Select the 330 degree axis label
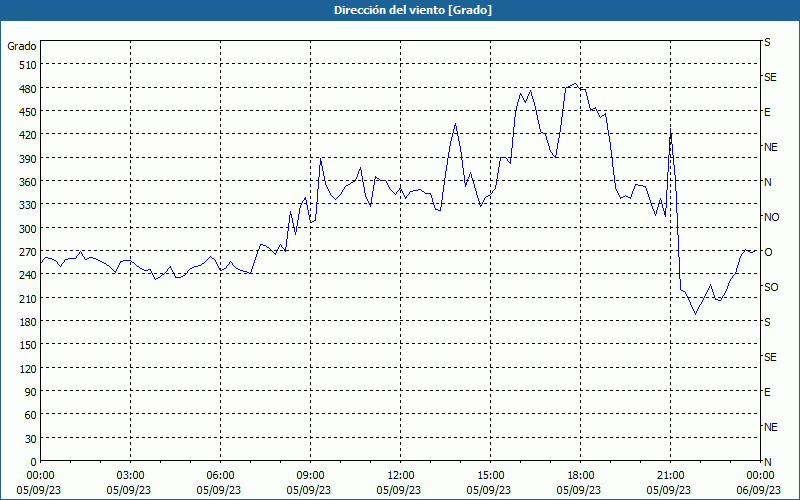Viewport: 800px width, 500px height. pyautogui.click(x=28, y=205)
